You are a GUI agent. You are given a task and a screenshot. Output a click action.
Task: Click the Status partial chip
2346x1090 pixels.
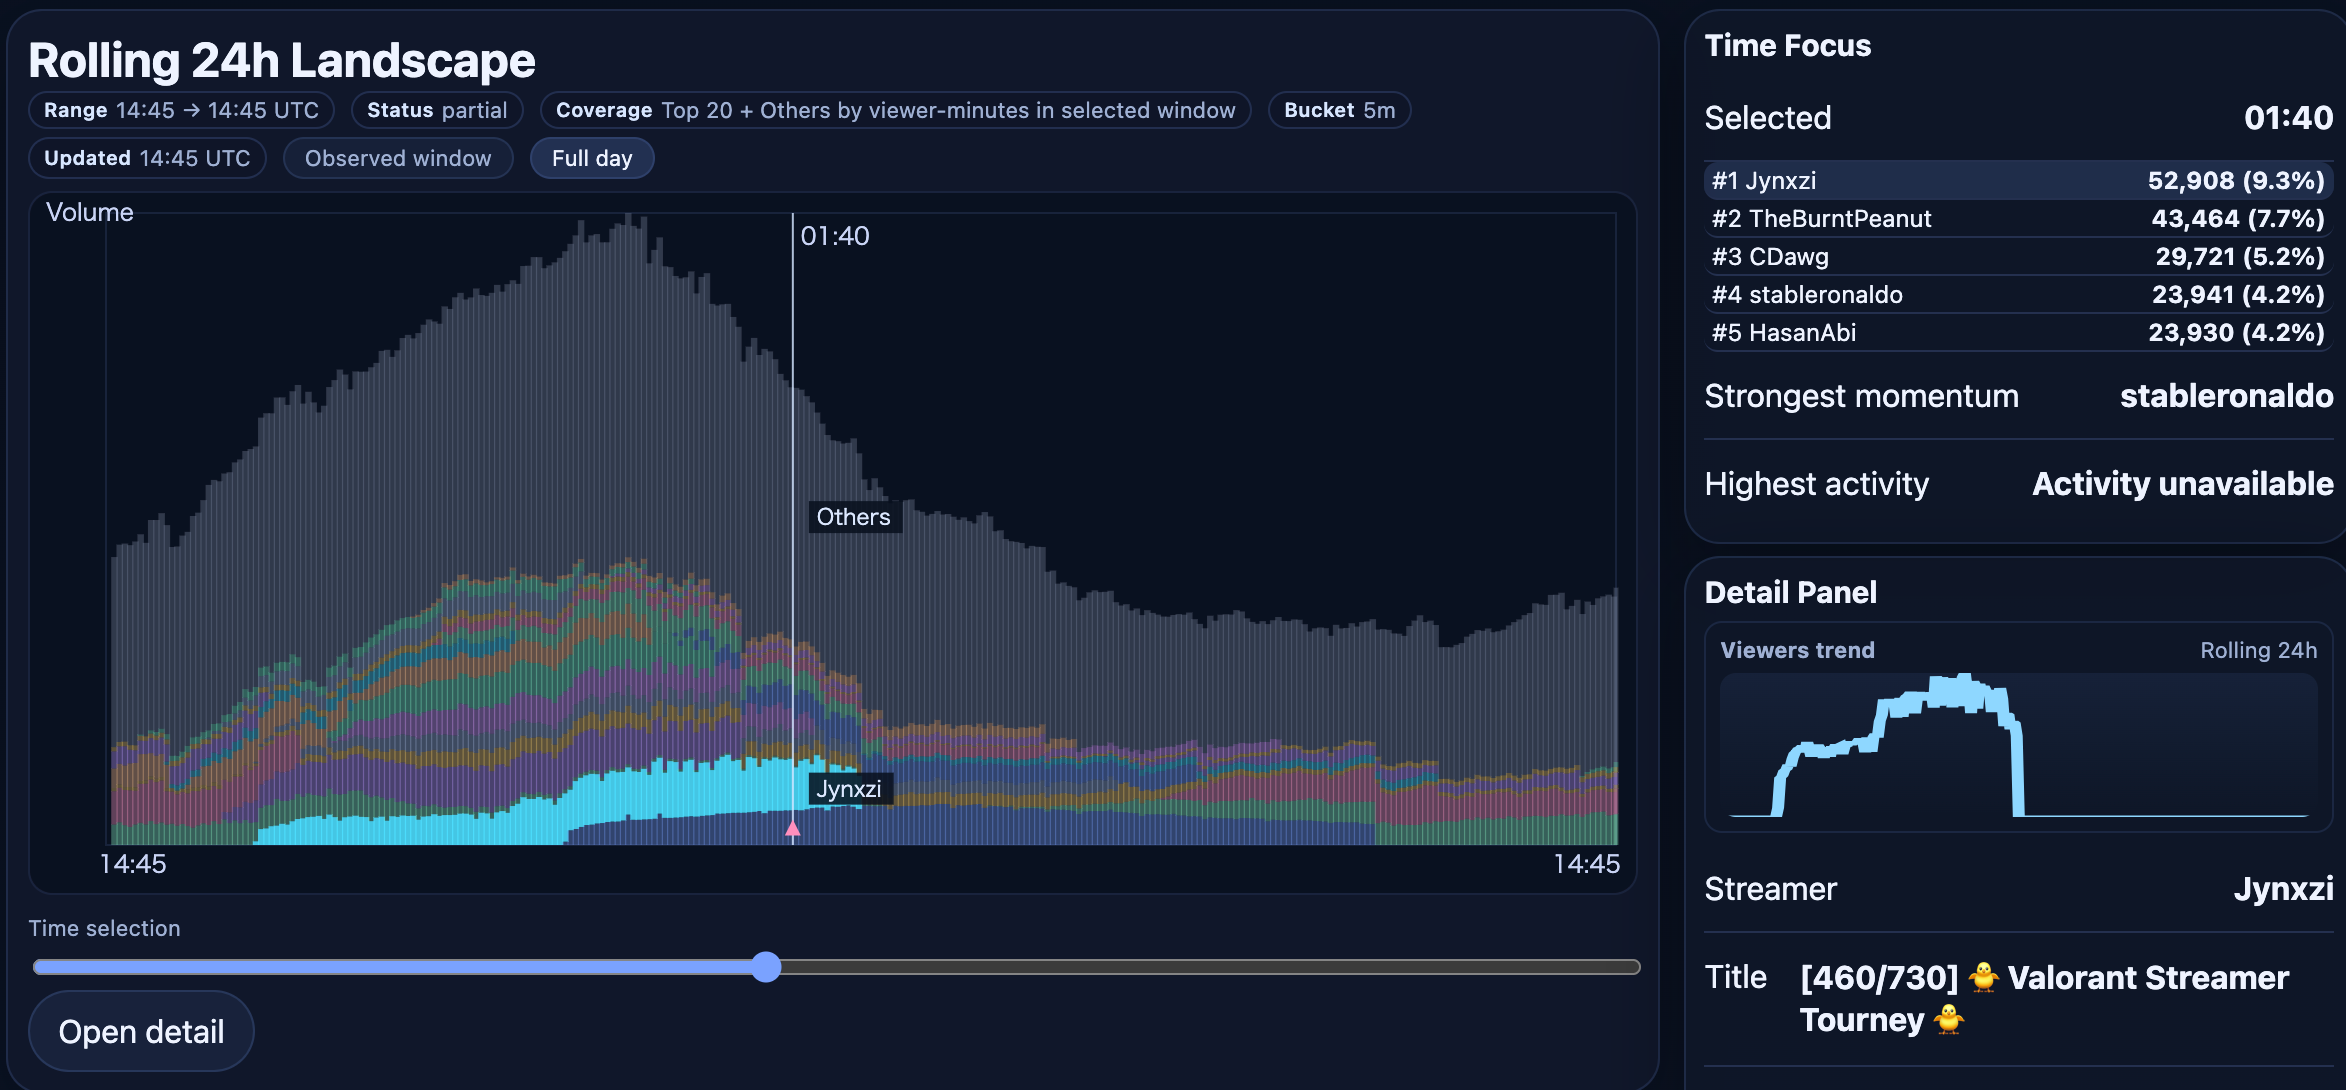[437, 111]
